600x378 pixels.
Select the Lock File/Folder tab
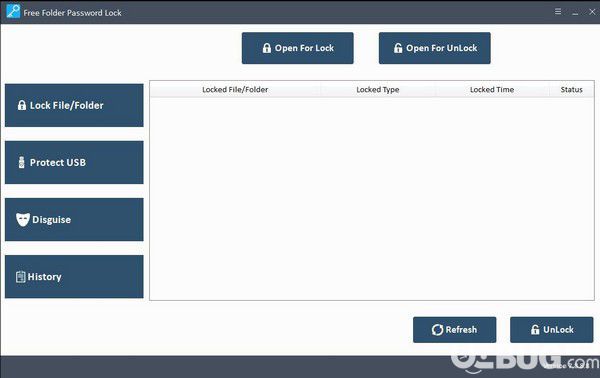tap(74, 105)
